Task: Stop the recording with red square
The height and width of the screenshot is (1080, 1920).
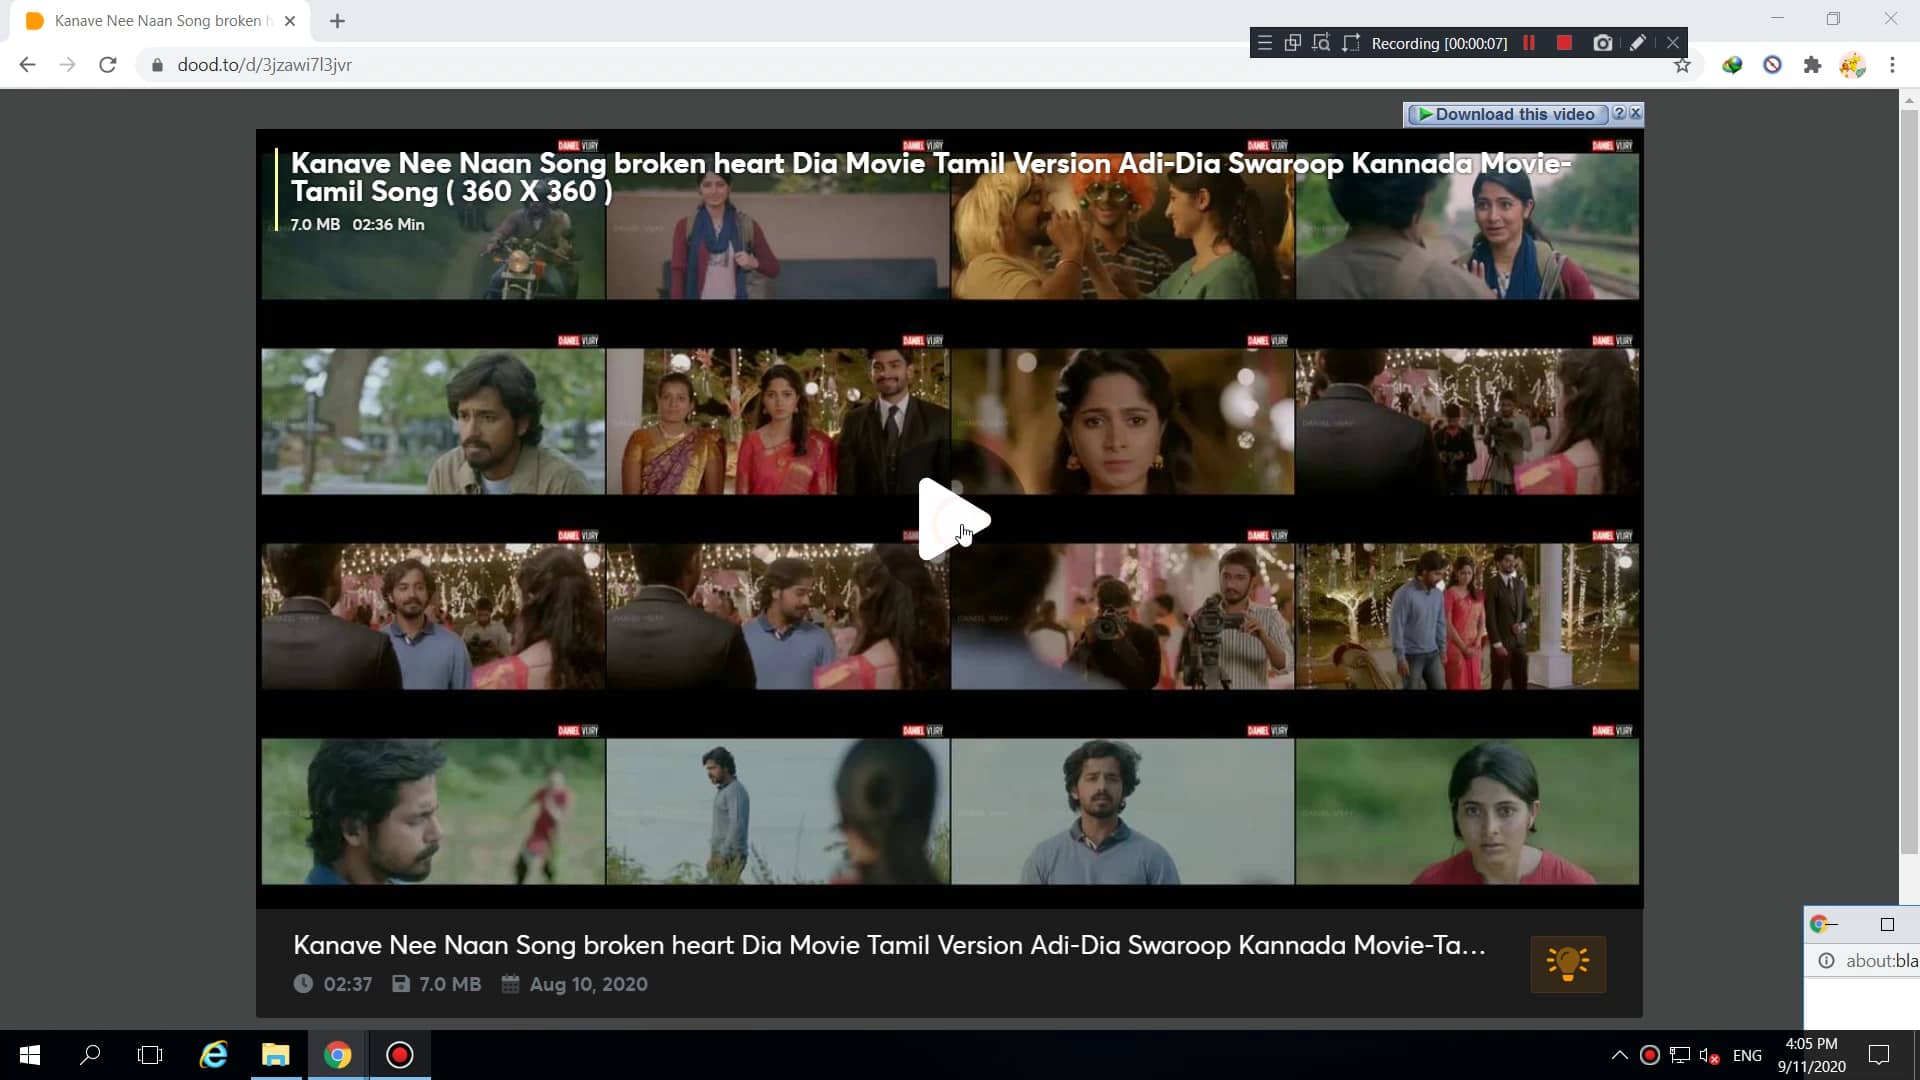Action: [x=1565, y=43]
